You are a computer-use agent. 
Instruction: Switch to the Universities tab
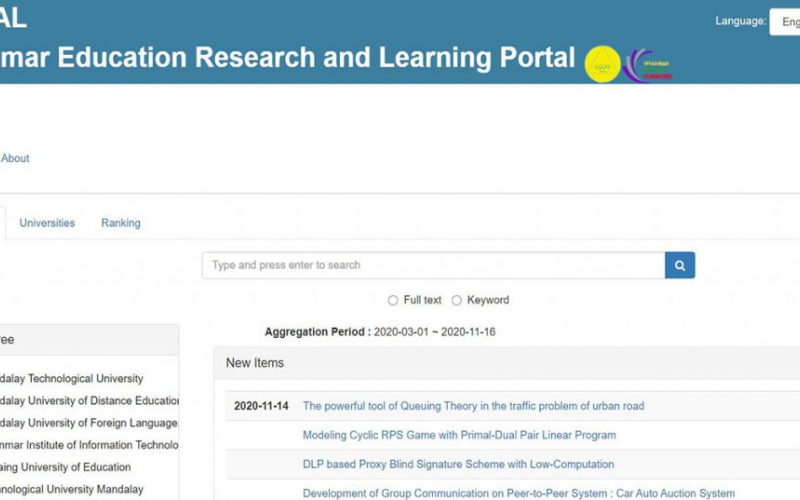pos(47,223)
